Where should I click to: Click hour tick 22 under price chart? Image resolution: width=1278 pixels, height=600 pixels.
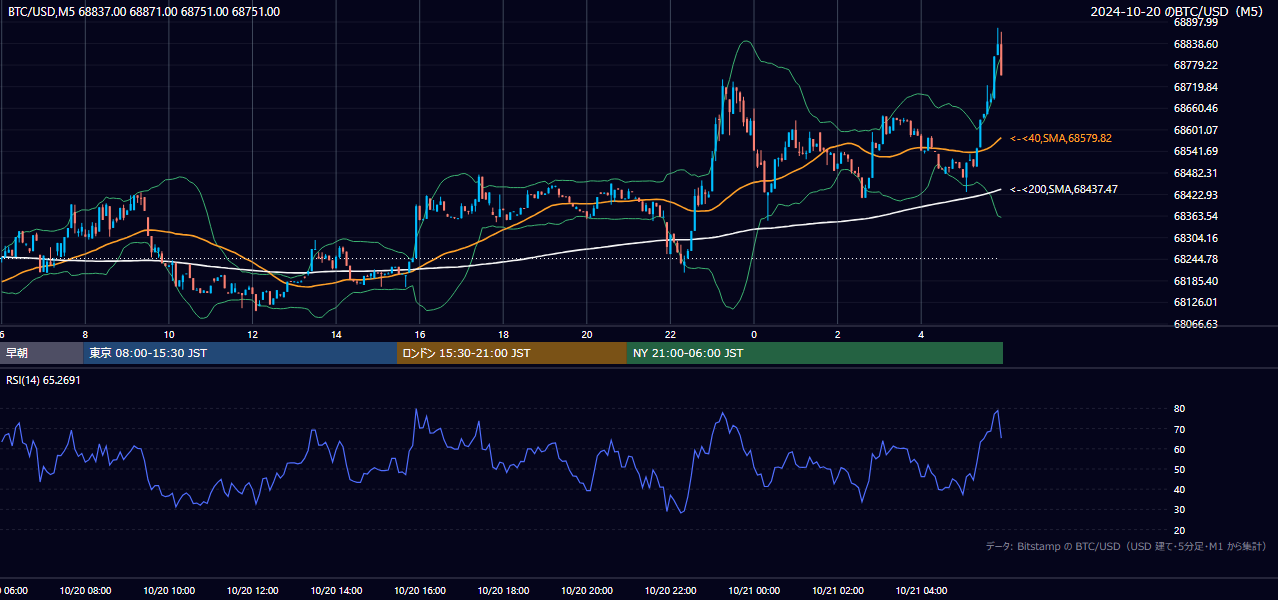pos(670,334)
